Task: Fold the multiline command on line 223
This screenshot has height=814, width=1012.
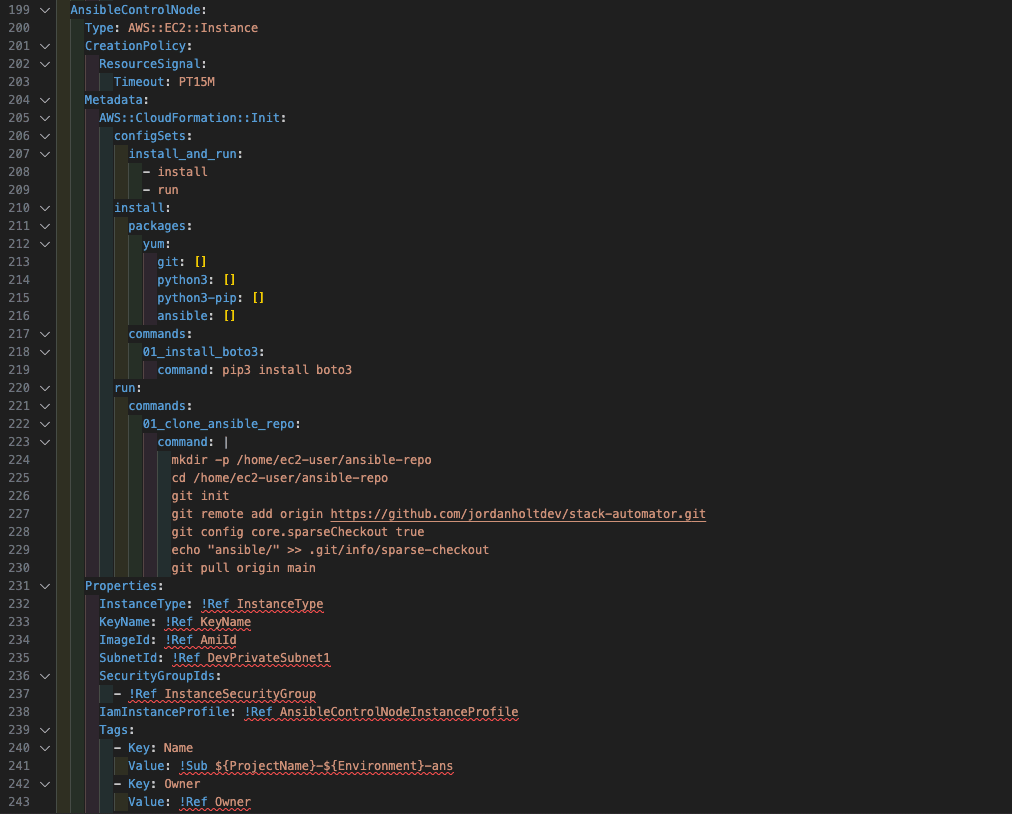Action: point(45,442)
